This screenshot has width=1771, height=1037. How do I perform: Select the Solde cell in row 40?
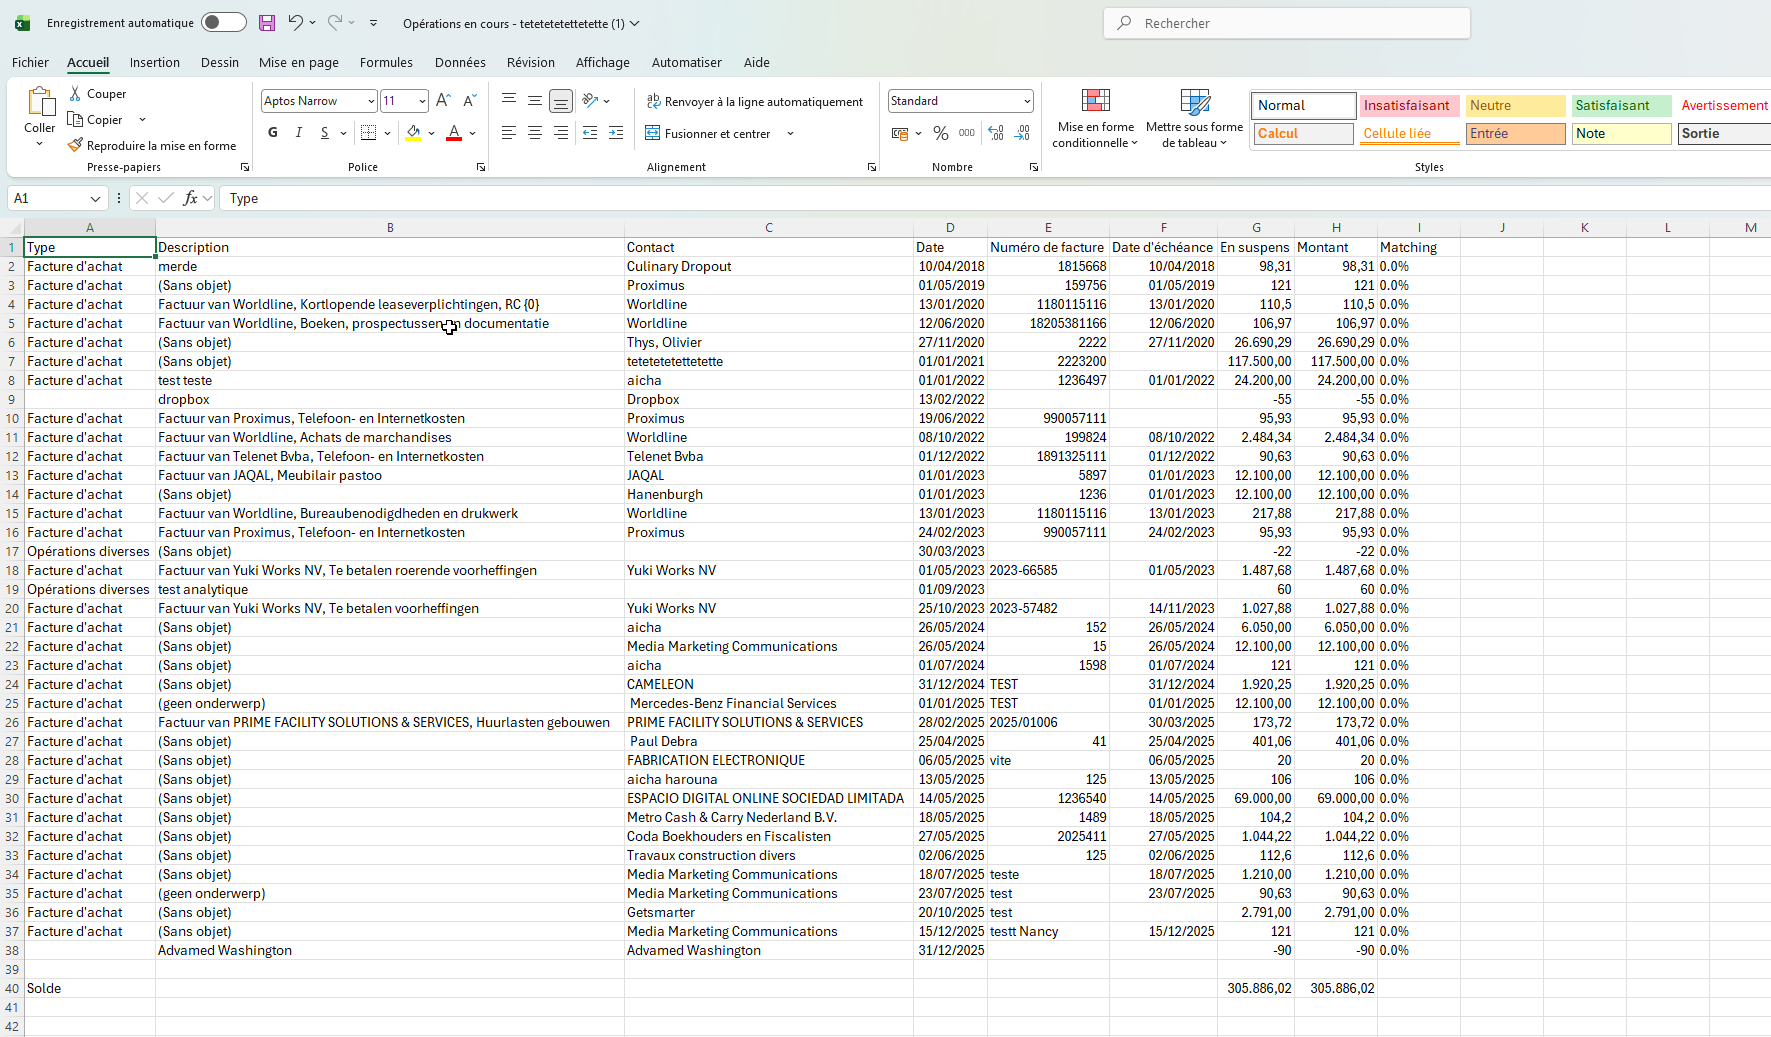(x=89, y=988)
